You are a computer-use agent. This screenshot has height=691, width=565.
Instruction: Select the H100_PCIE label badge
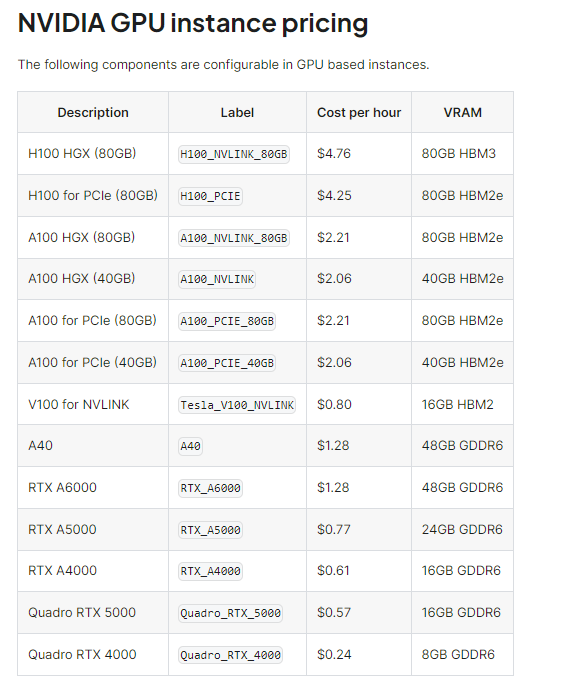click(x=210, y=196)
